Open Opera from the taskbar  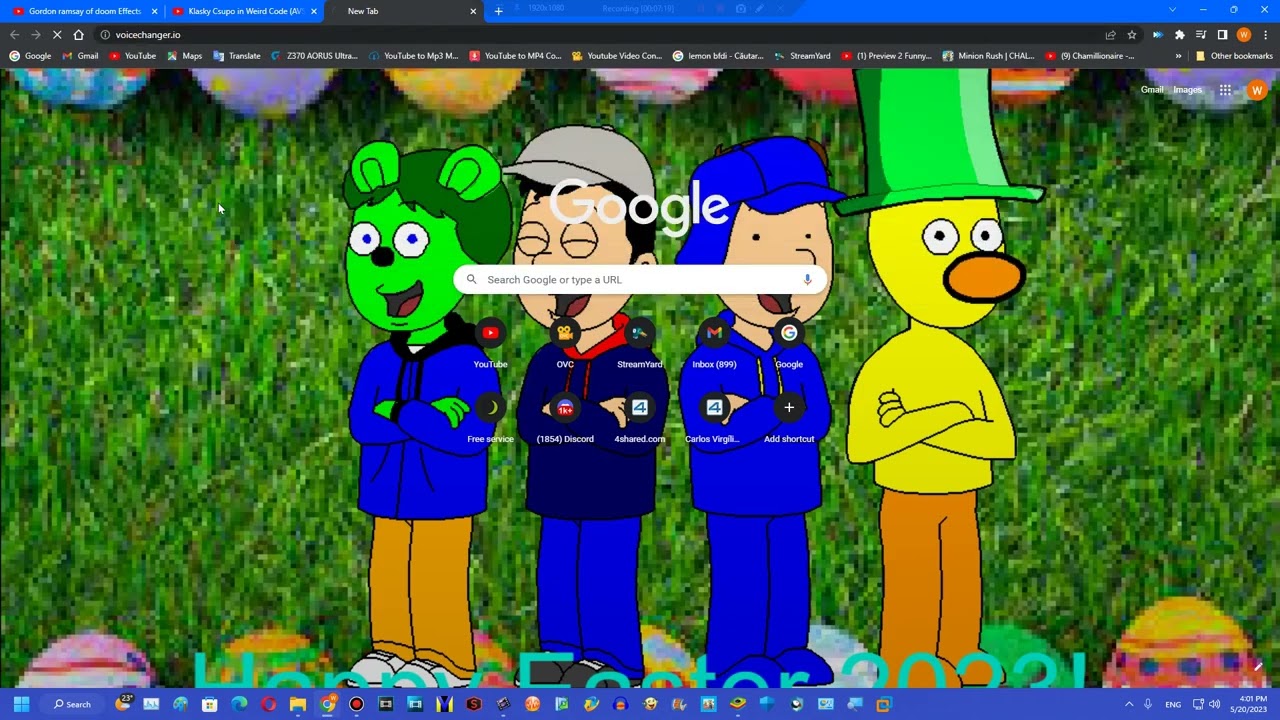[269, 704]
